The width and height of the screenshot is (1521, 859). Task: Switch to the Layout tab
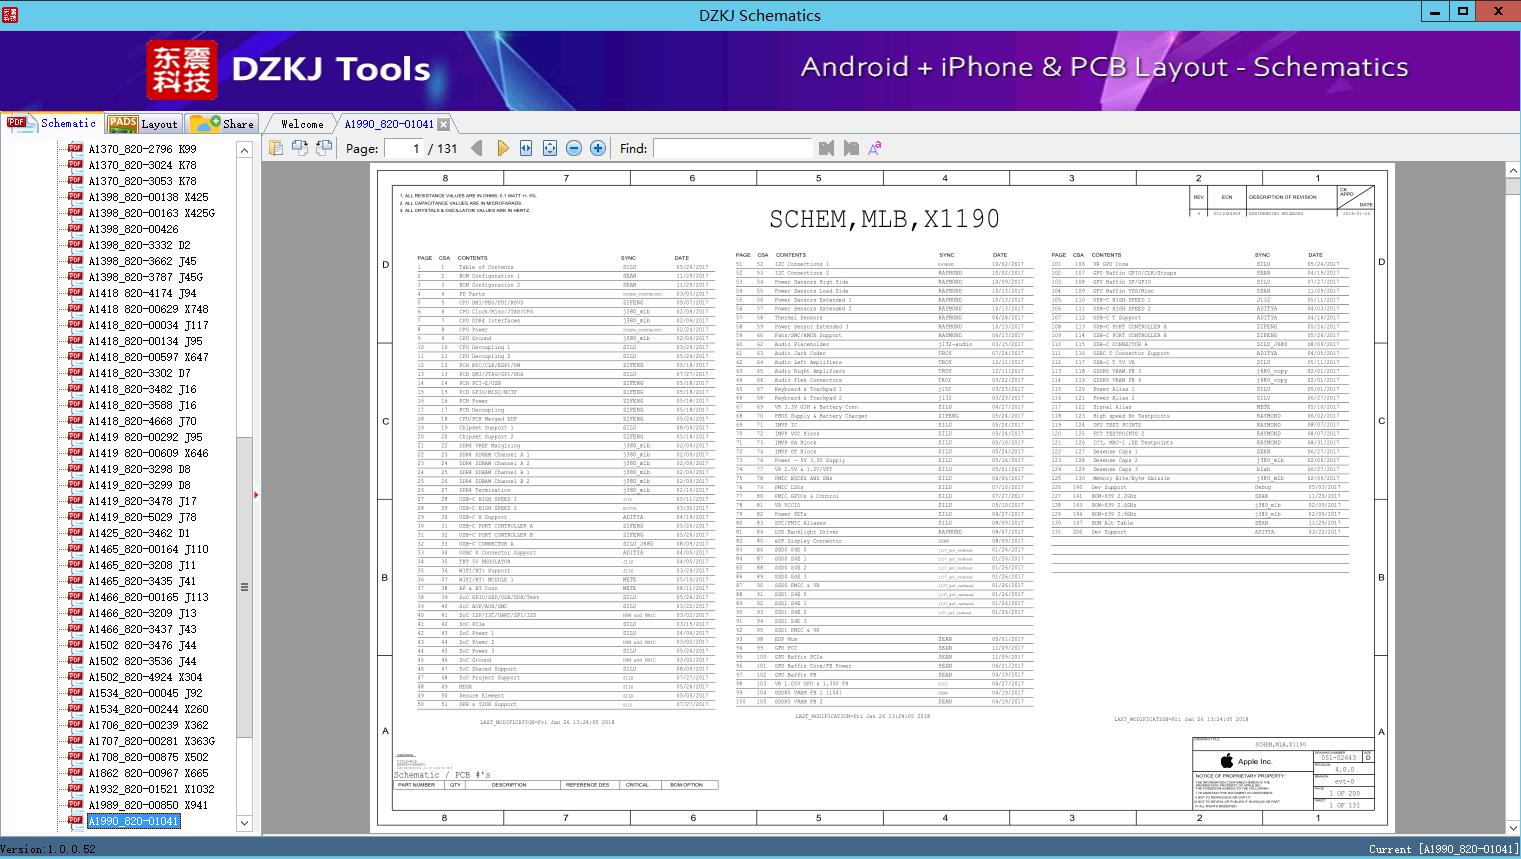pos(143,124)
